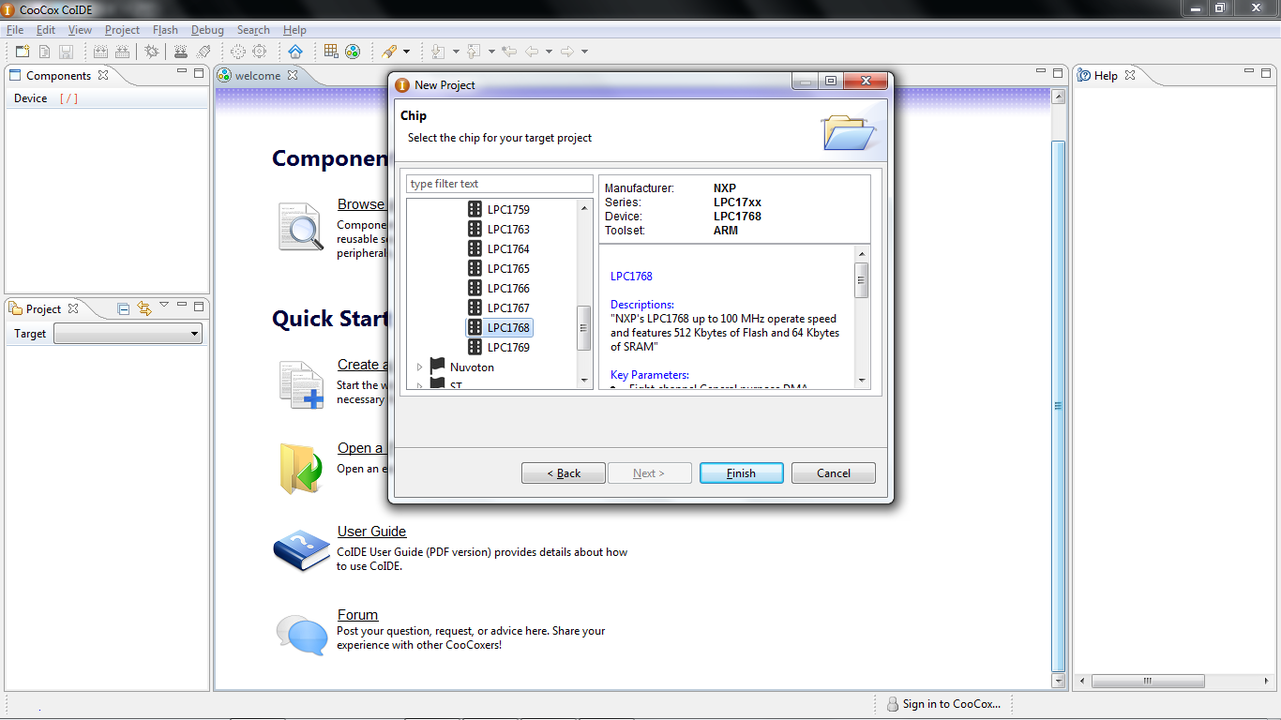
Task: Open dropdown arrow beside Next Annotation icon
Action: [x=456, y=51]
